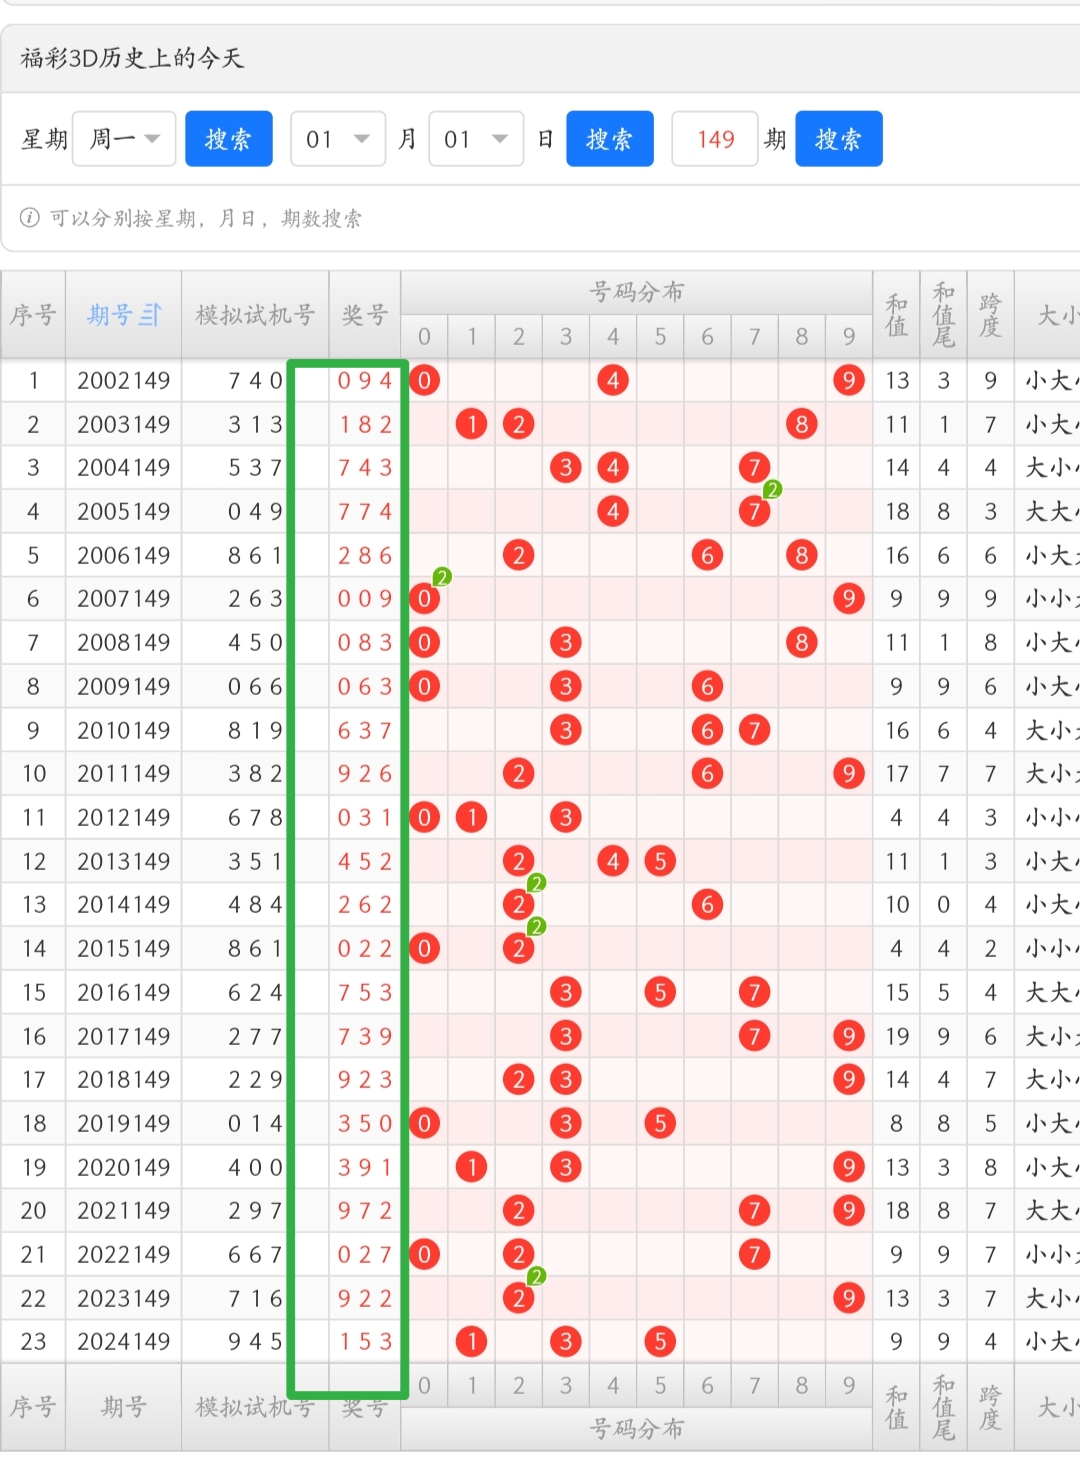Click the top 模拟试机号 column header
Image resolution: width=1080 pixels, height=1466 pixels.
point(255,315)
